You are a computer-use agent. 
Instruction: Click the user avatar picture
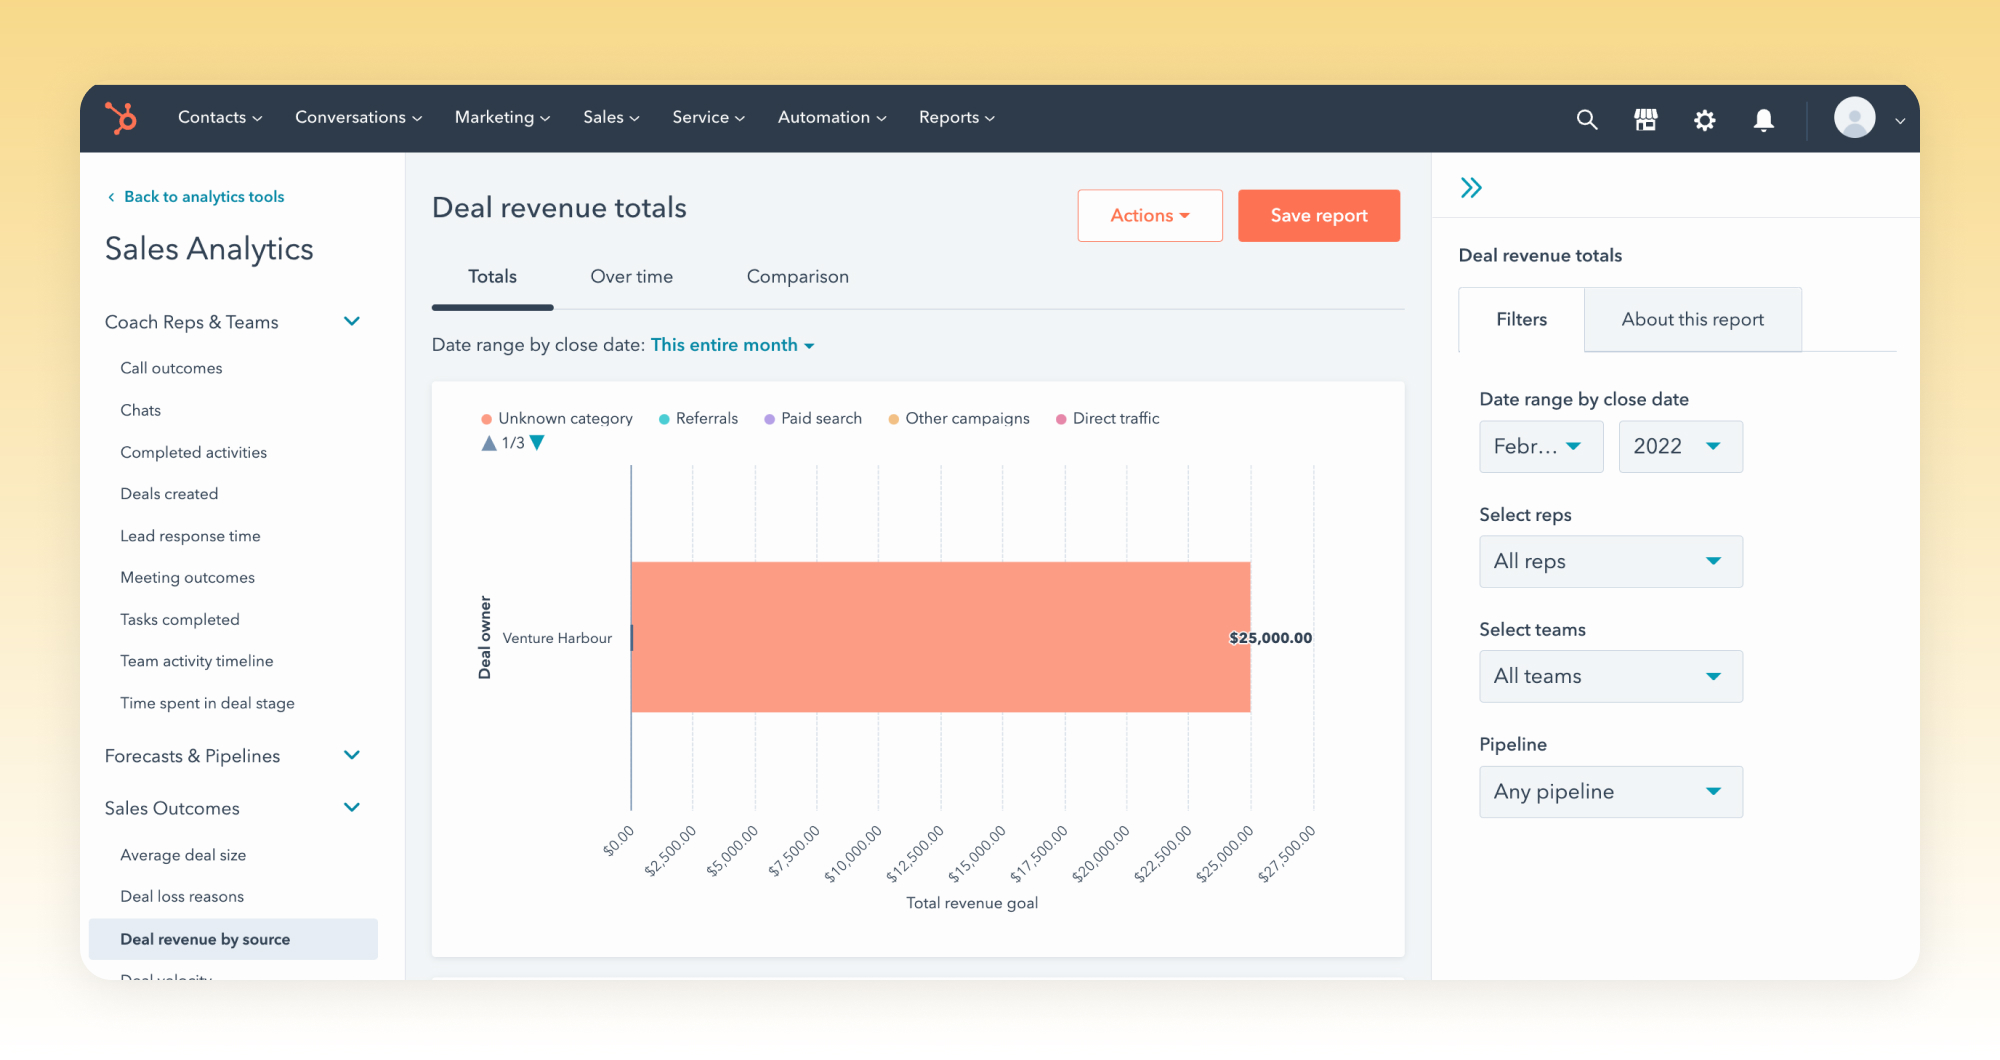tap(1855, 118)
